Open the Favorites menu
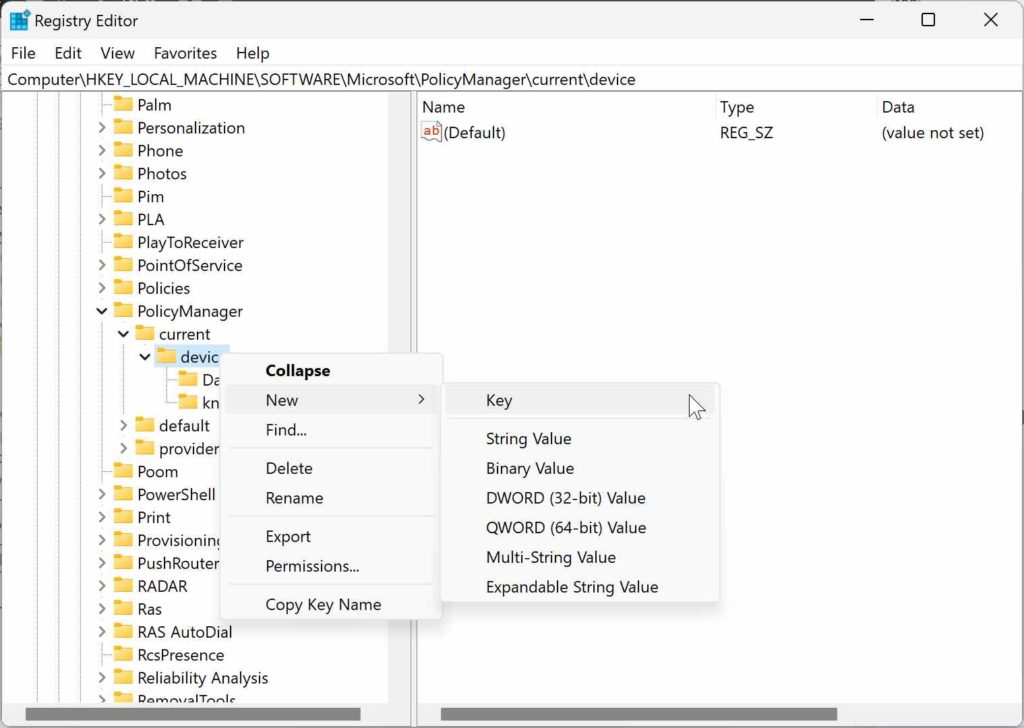This screenshot has width=1024, height=728. click(185, 53)
